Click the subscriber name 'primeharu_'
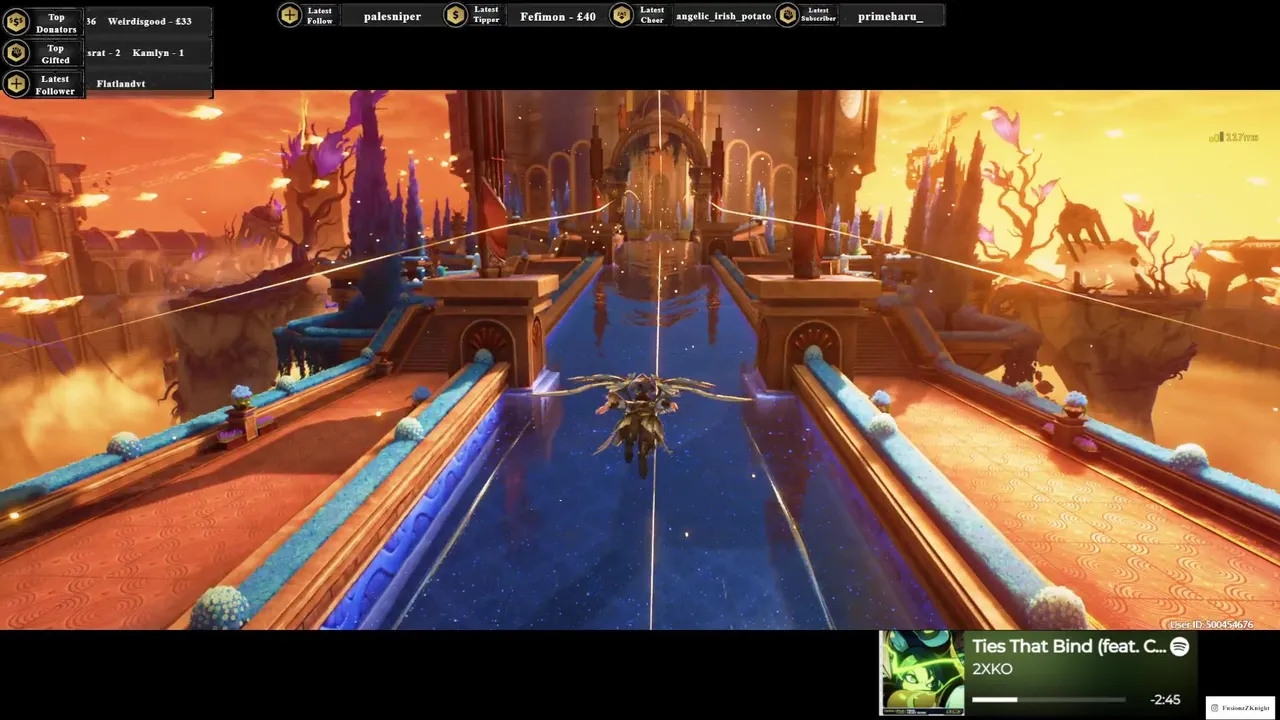The width and height of the screenshot is (1280, 720). 890,16
